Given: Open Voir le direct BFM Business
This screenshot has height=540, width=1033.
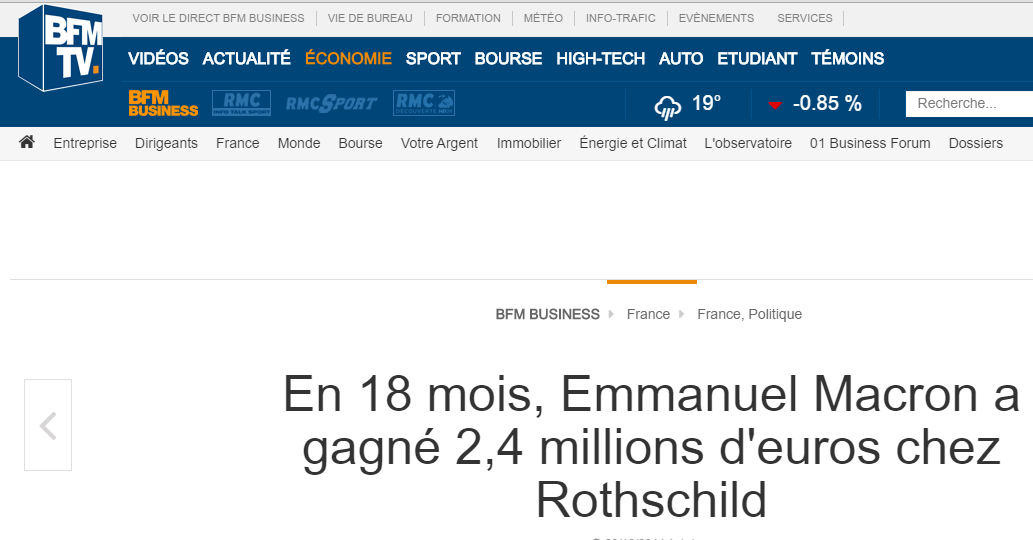Looking at the screenshot, I should click(x=218, y=18).
